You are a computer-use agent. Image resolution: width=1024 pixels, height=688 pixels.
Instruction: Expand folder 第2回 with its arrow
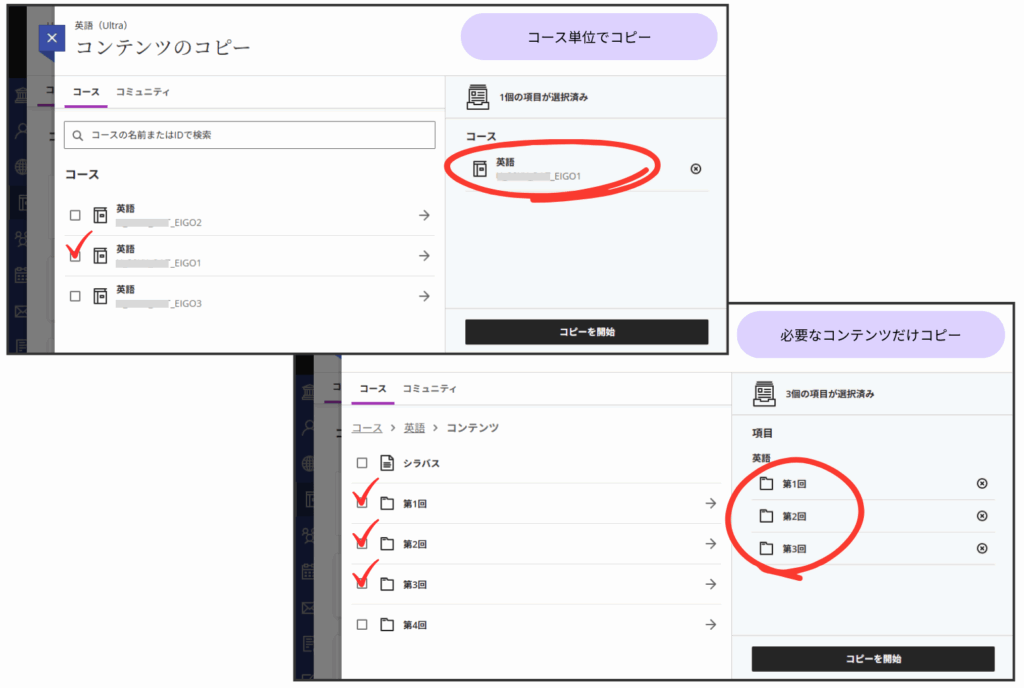(711, 544)
